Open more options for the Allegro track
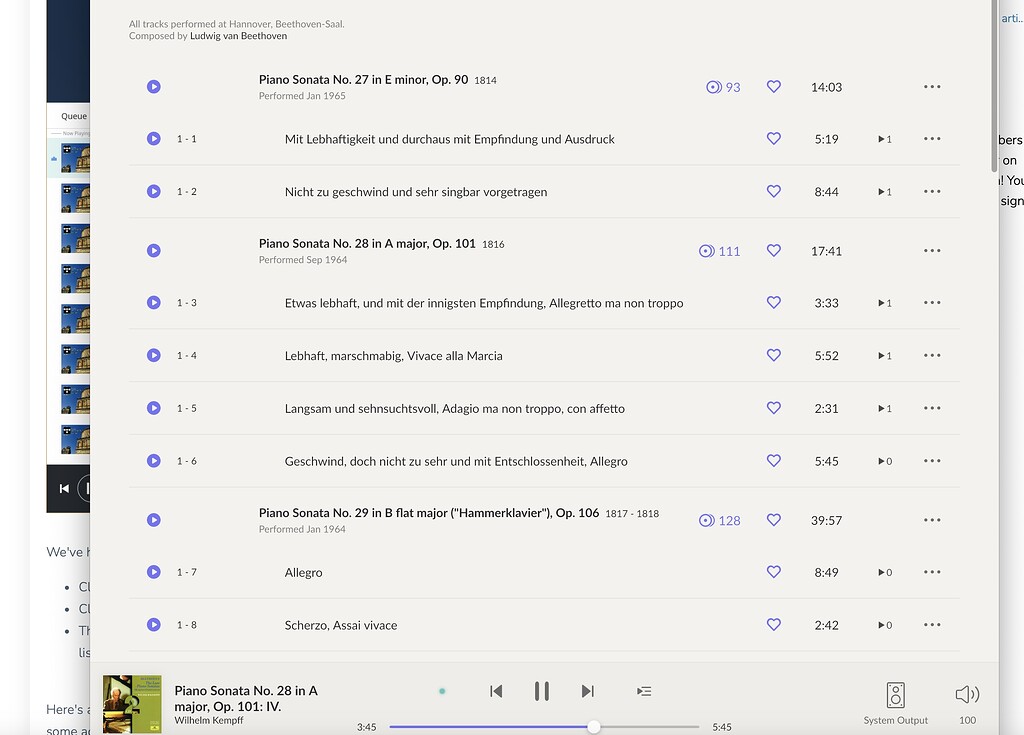 coord(932,572)
